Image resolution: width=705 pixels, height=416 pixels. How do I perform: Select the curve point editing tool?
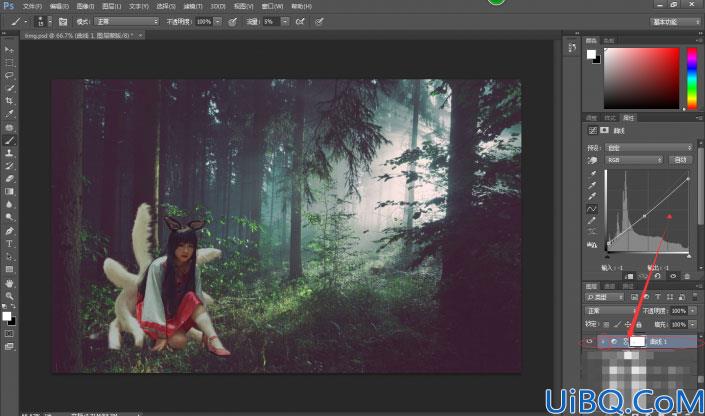tap(592, 209)
